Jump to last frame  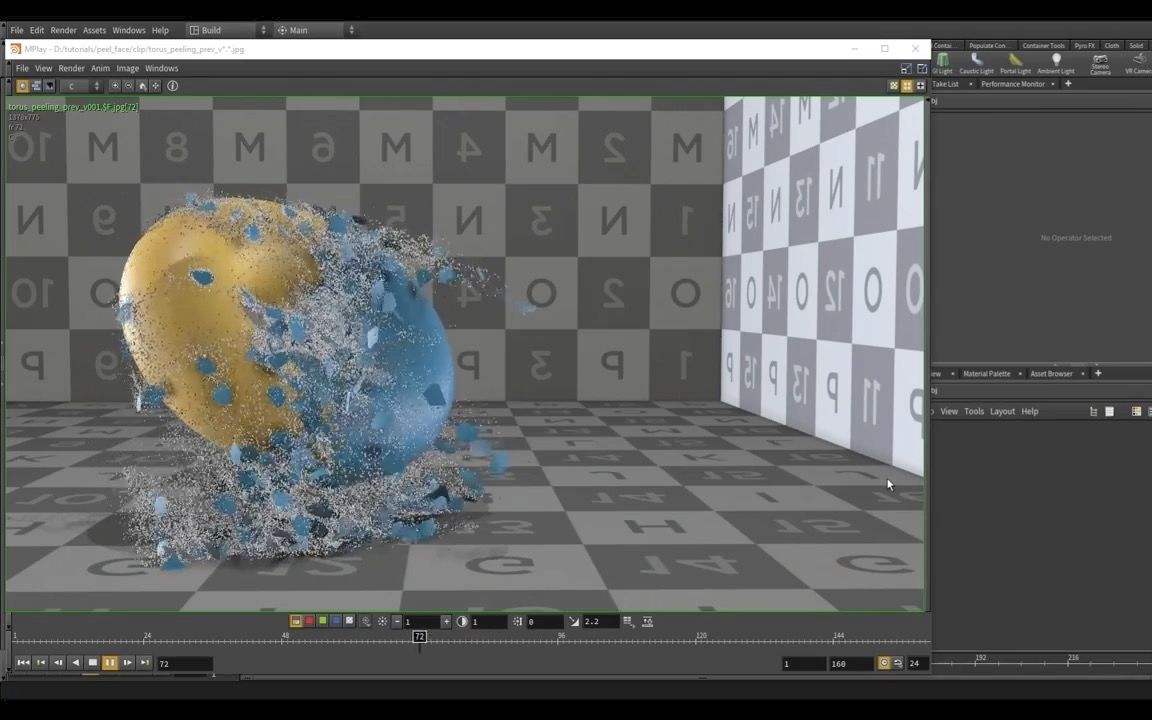[x=145, y=663]
